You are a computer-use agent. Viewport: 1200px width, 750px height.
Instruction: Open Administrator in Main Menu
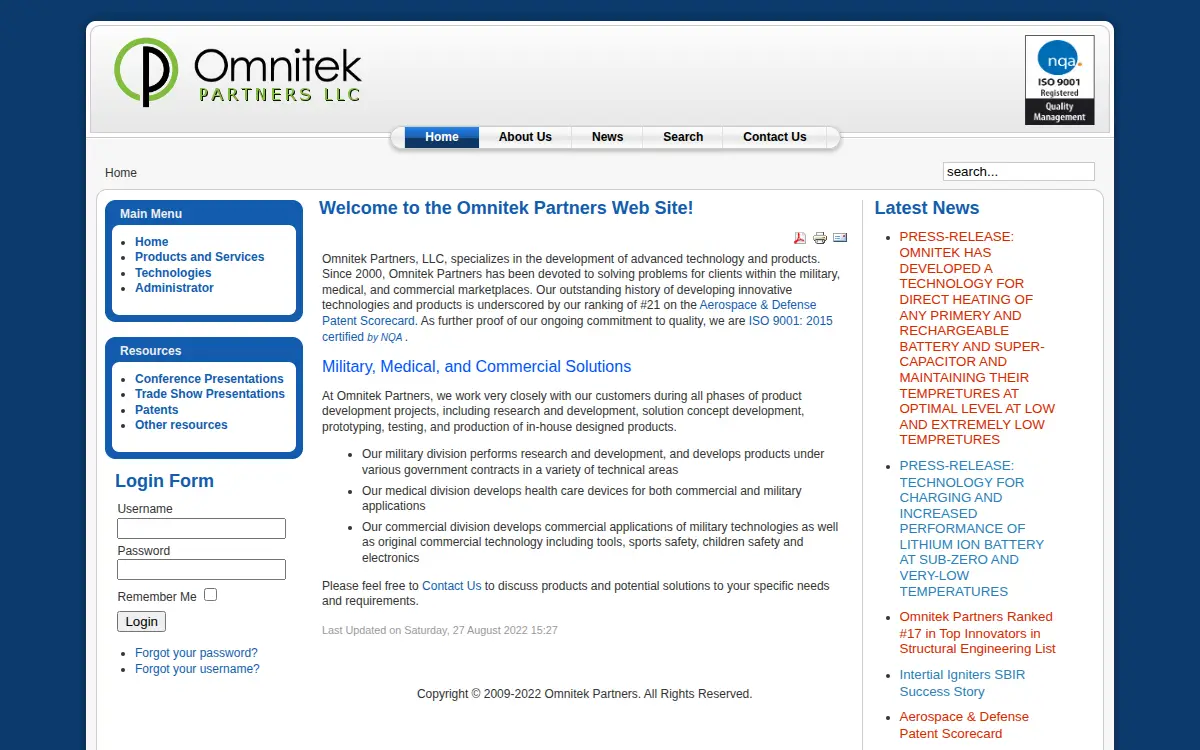pos(175,288)
